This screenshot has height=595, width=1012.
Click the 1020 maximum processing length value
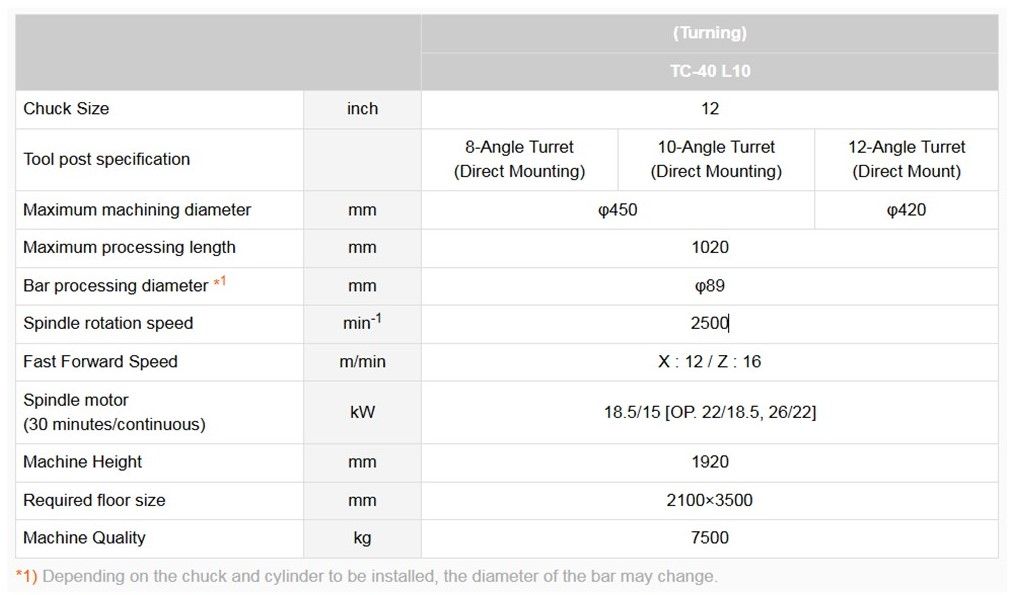pyautogui.click(x=709, y=247)
